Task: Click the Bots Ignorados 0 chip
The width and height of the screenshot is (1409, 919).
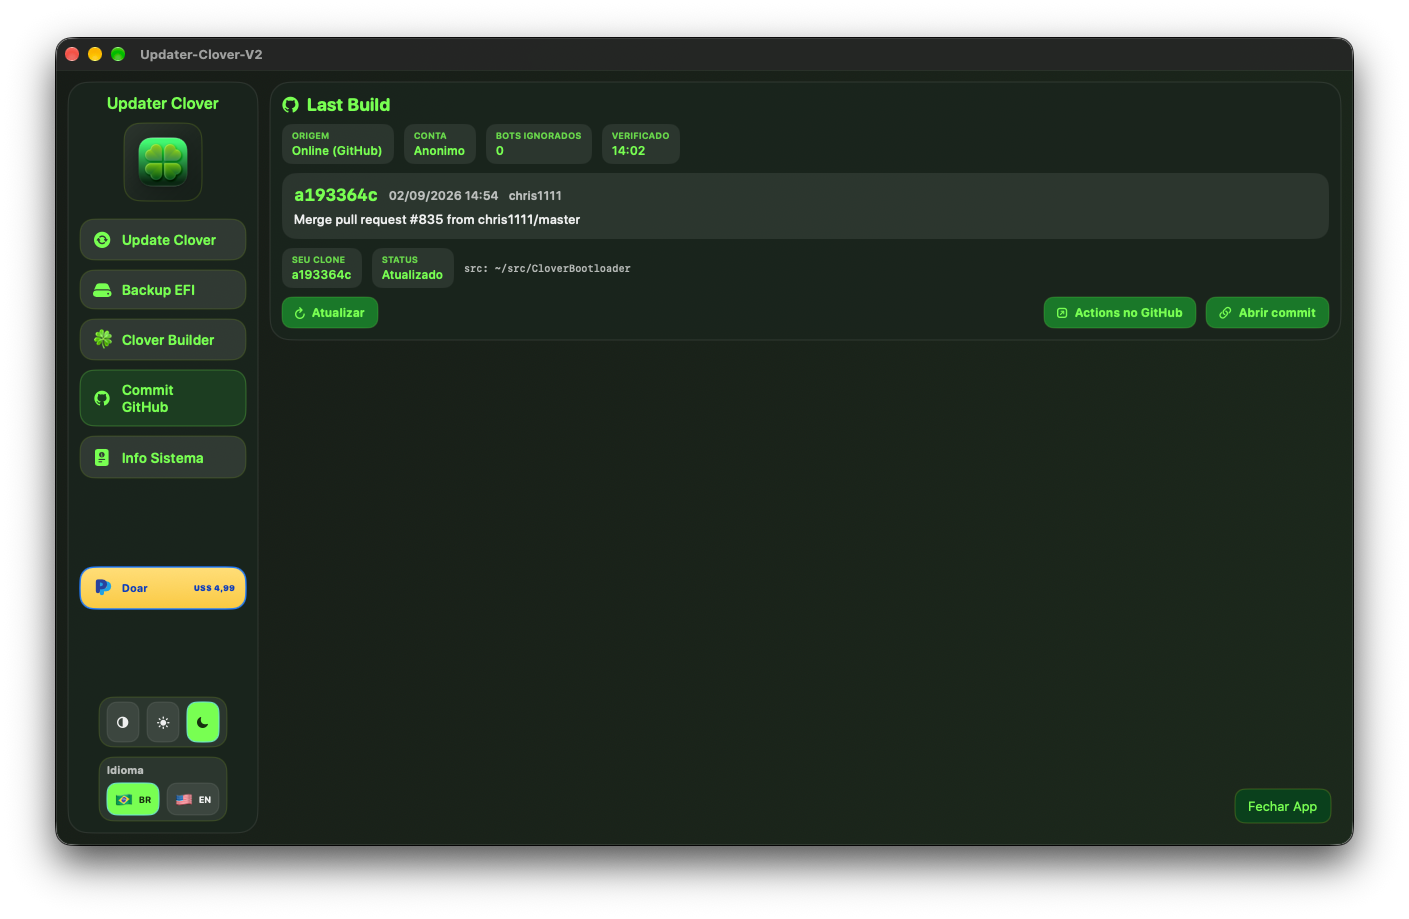Action: [538, 144]
